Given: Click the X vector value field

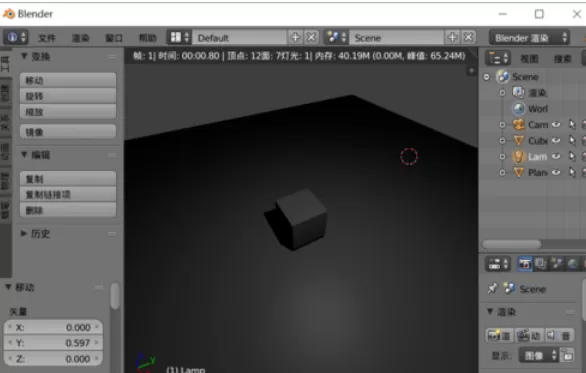Looking at the screenshot, I should (x=53, y=327).
